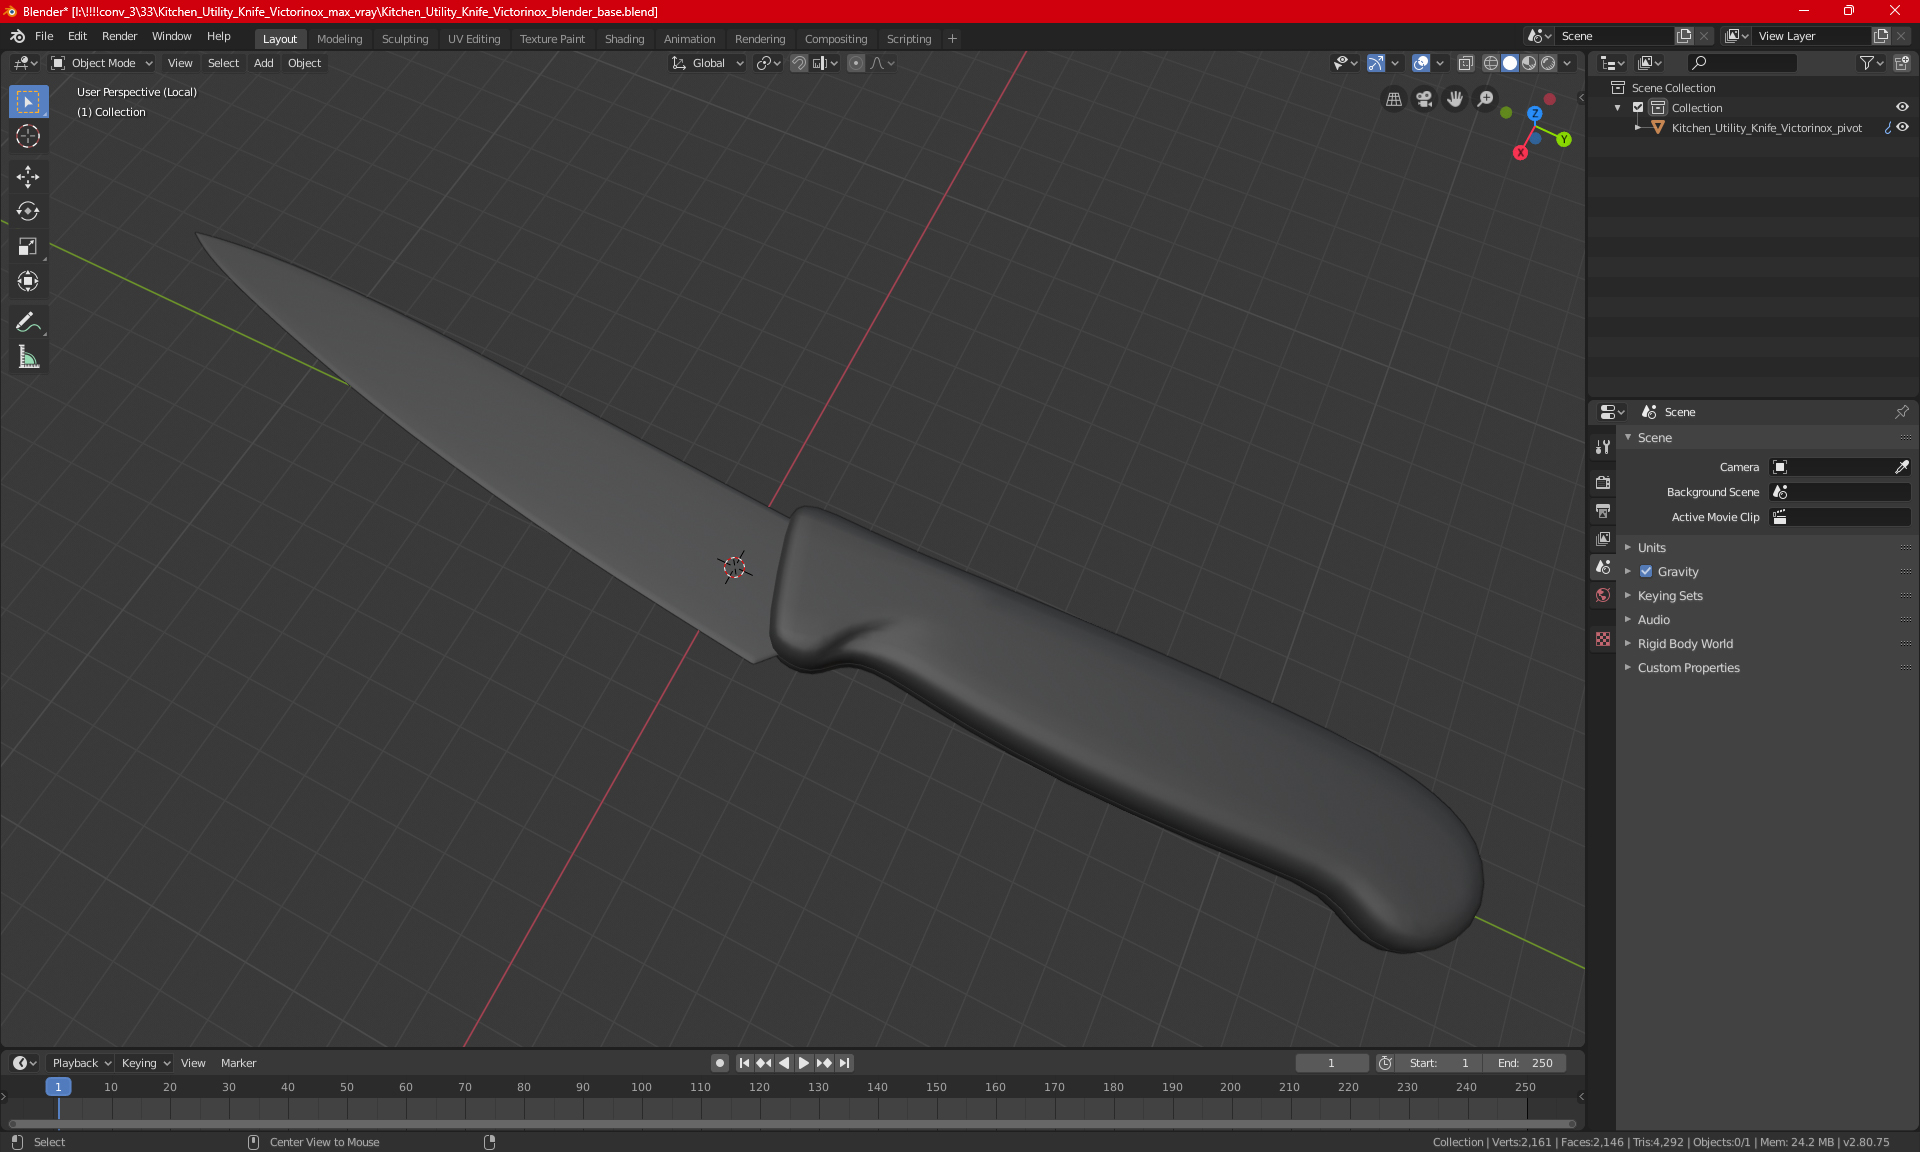Select the Scale tool
Image resolution: width=1920 pixels, height=1152 pixels.
[28, 246]
